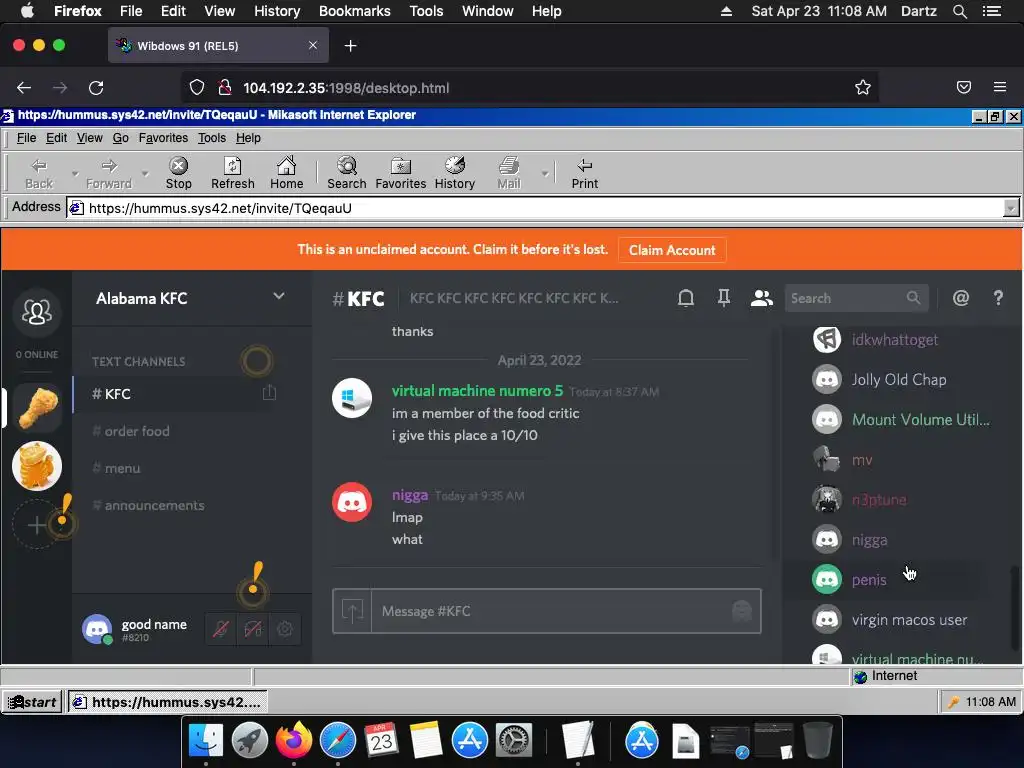Viewport: 1024px width, 768px height.
Task: Open the Address bar dropdown arrow
Action: [1011, 208]
